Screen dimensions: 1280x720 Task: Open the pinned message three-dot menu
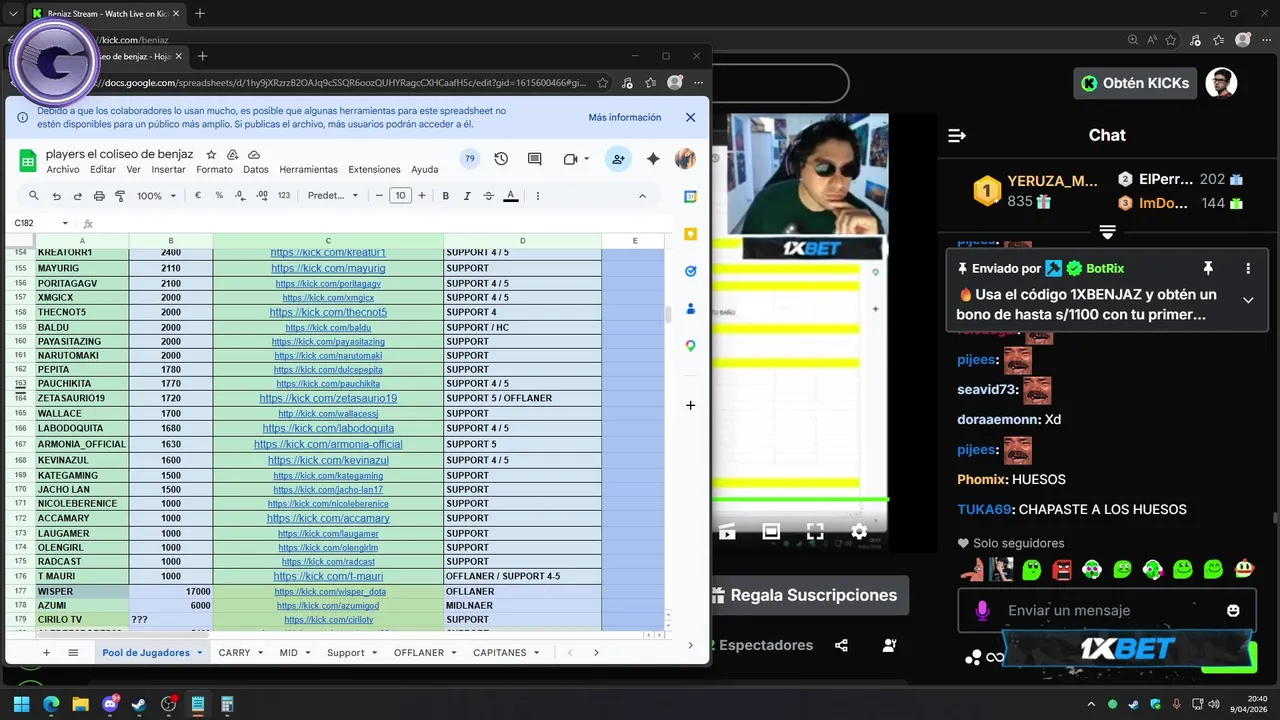click(1248, 268)
